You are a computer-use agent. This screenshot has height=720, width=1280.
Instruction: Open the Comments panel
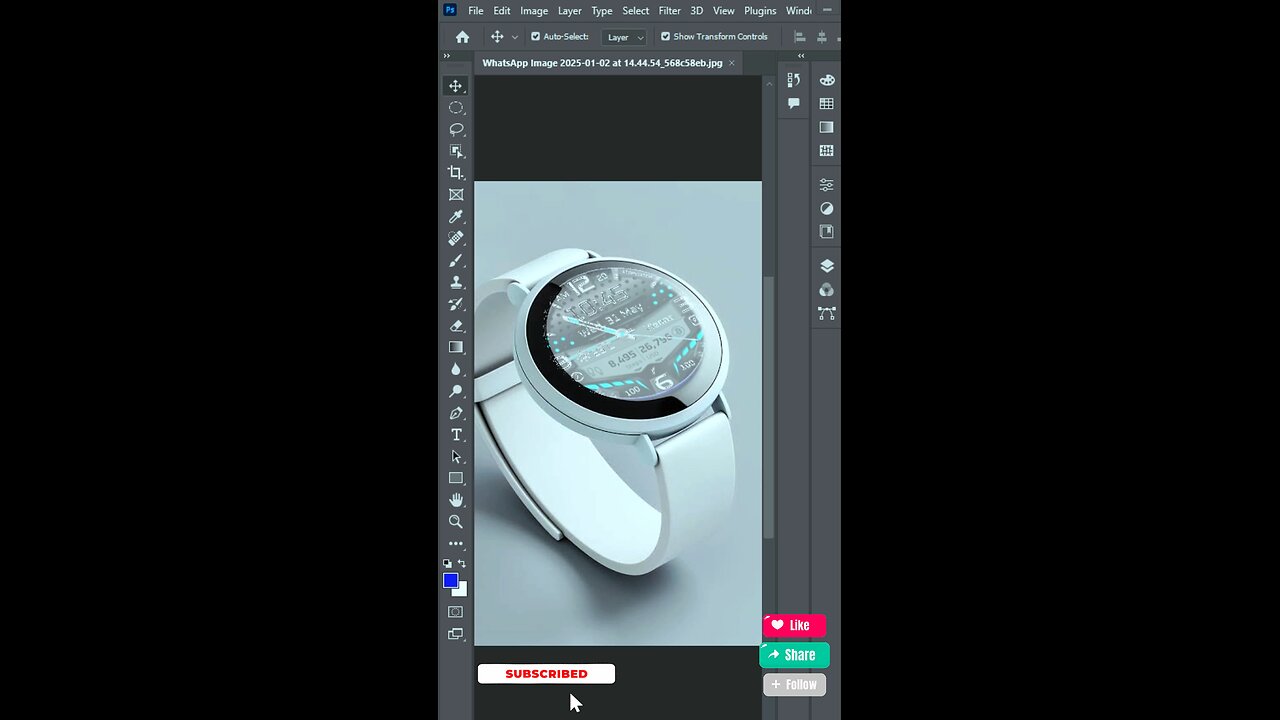coord(794,103)
